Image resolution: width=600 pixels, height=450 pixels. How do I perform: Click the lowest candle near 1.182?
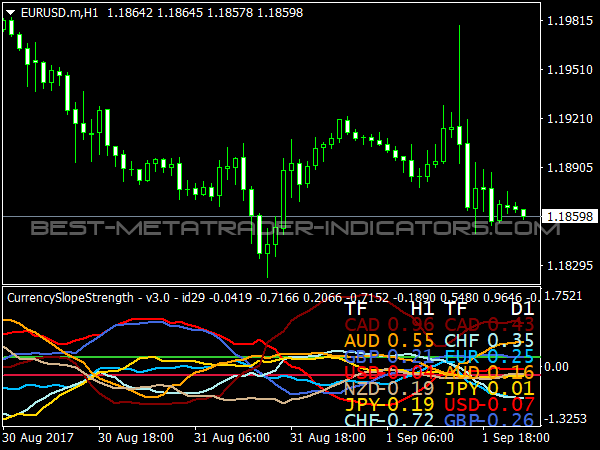pyautogui.click(x=267, y=253)
